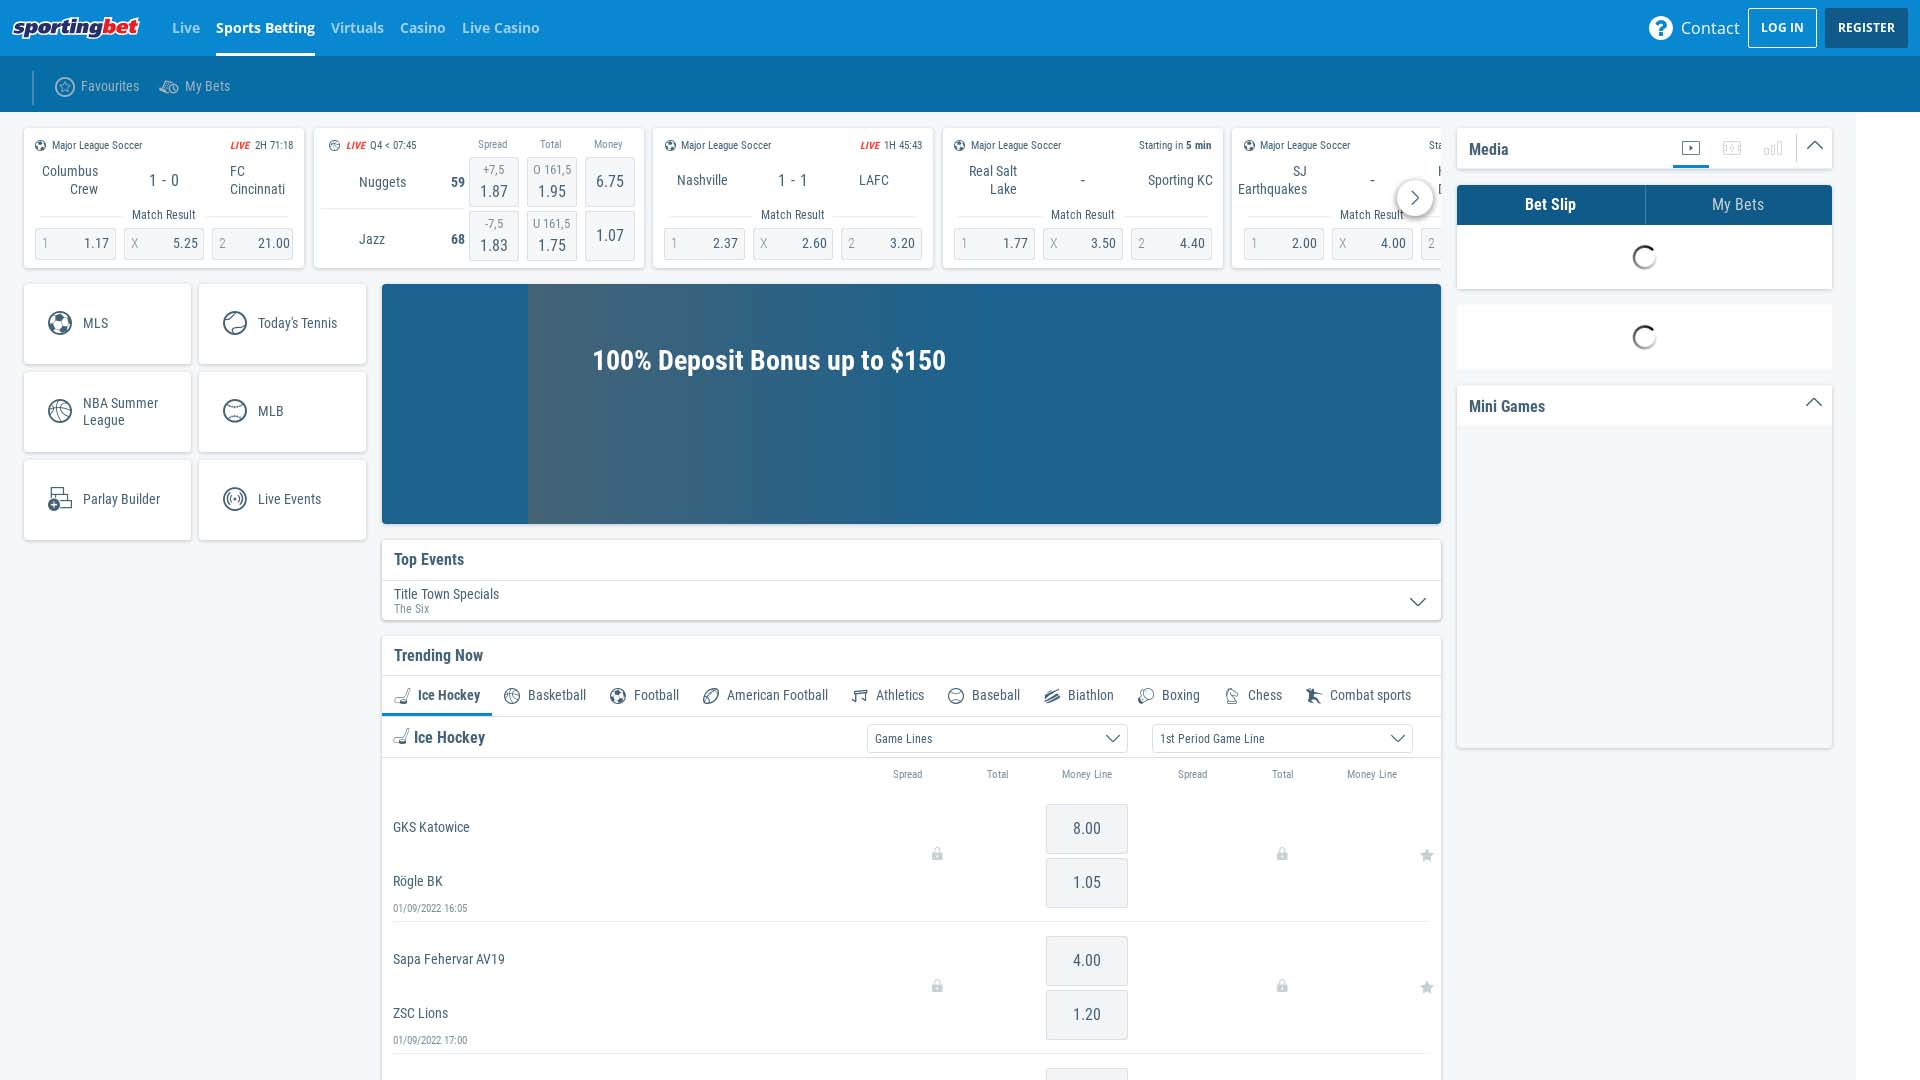The width and height of the screenshot is (1920, 1080).
Task: Switch Media panel to field view
Action: [1732, 147]
